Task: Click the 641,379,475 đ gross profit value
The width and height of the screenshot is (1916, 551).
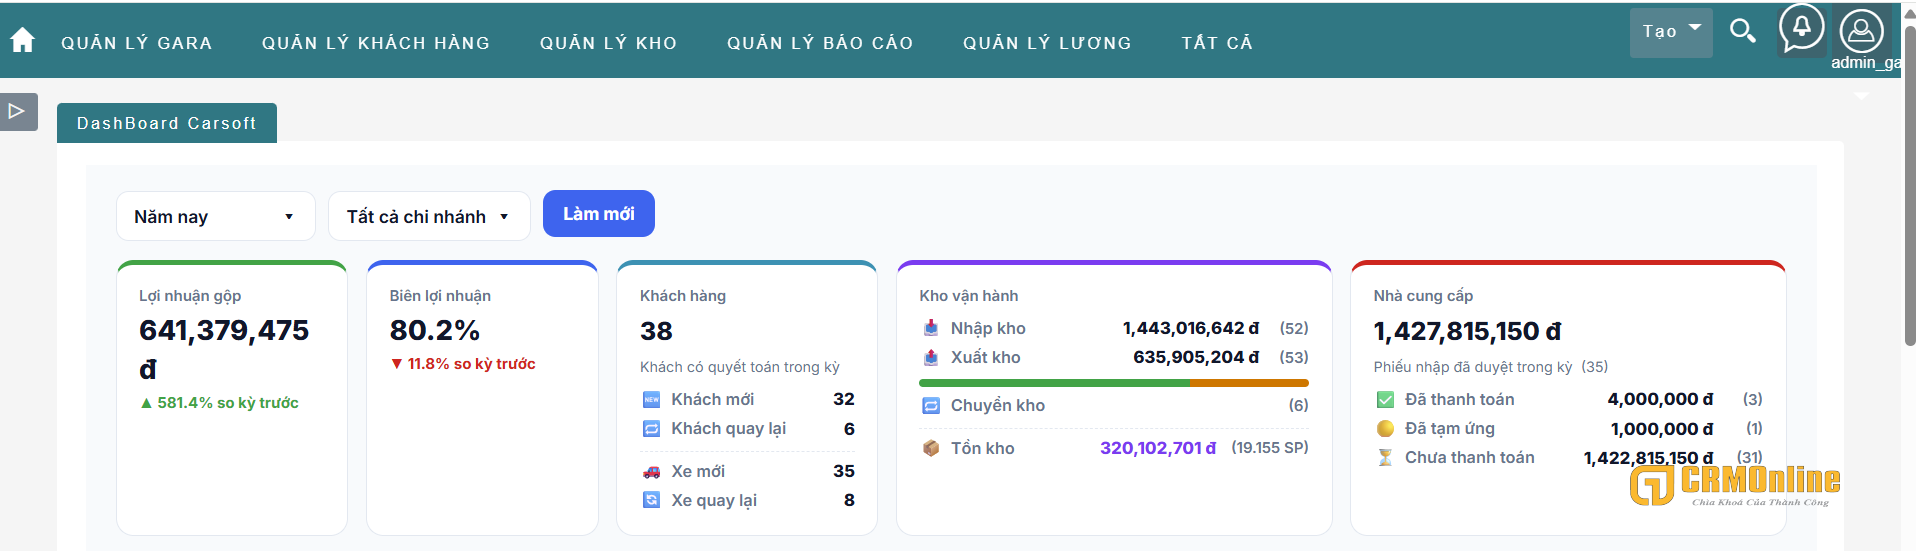Action: [x=224, y=349]
